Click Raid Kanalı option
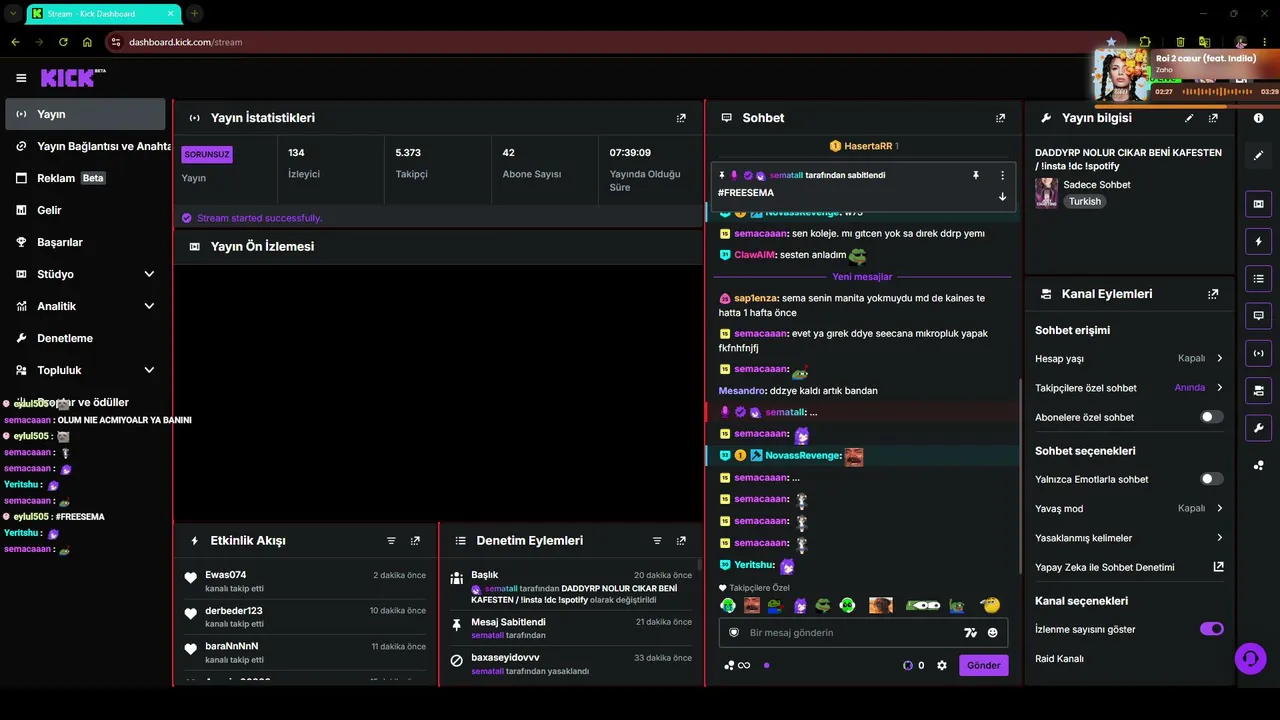The height and width of the screenshot is (720, 1280). pos(1059,659)
